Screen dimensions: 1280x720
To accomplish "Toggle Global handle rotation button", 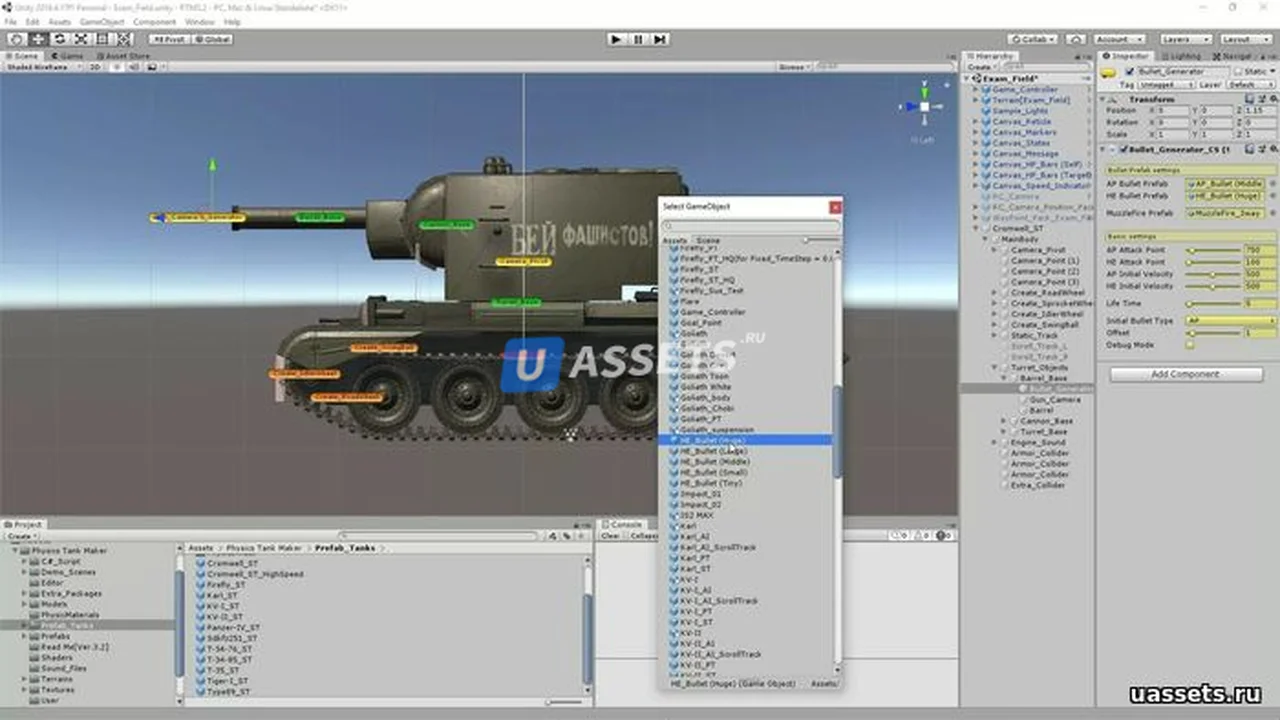I will pyautogui.click(x=212, y=39).
